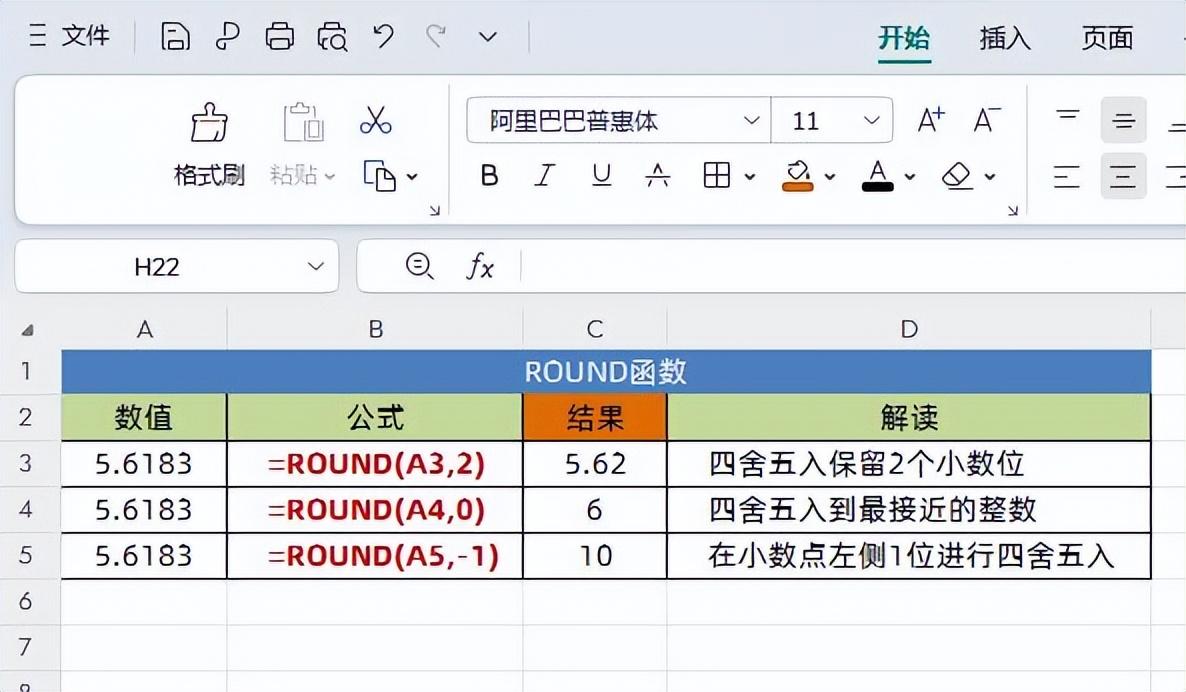Expand the quick access toolbar chevron

coord(489,36)
